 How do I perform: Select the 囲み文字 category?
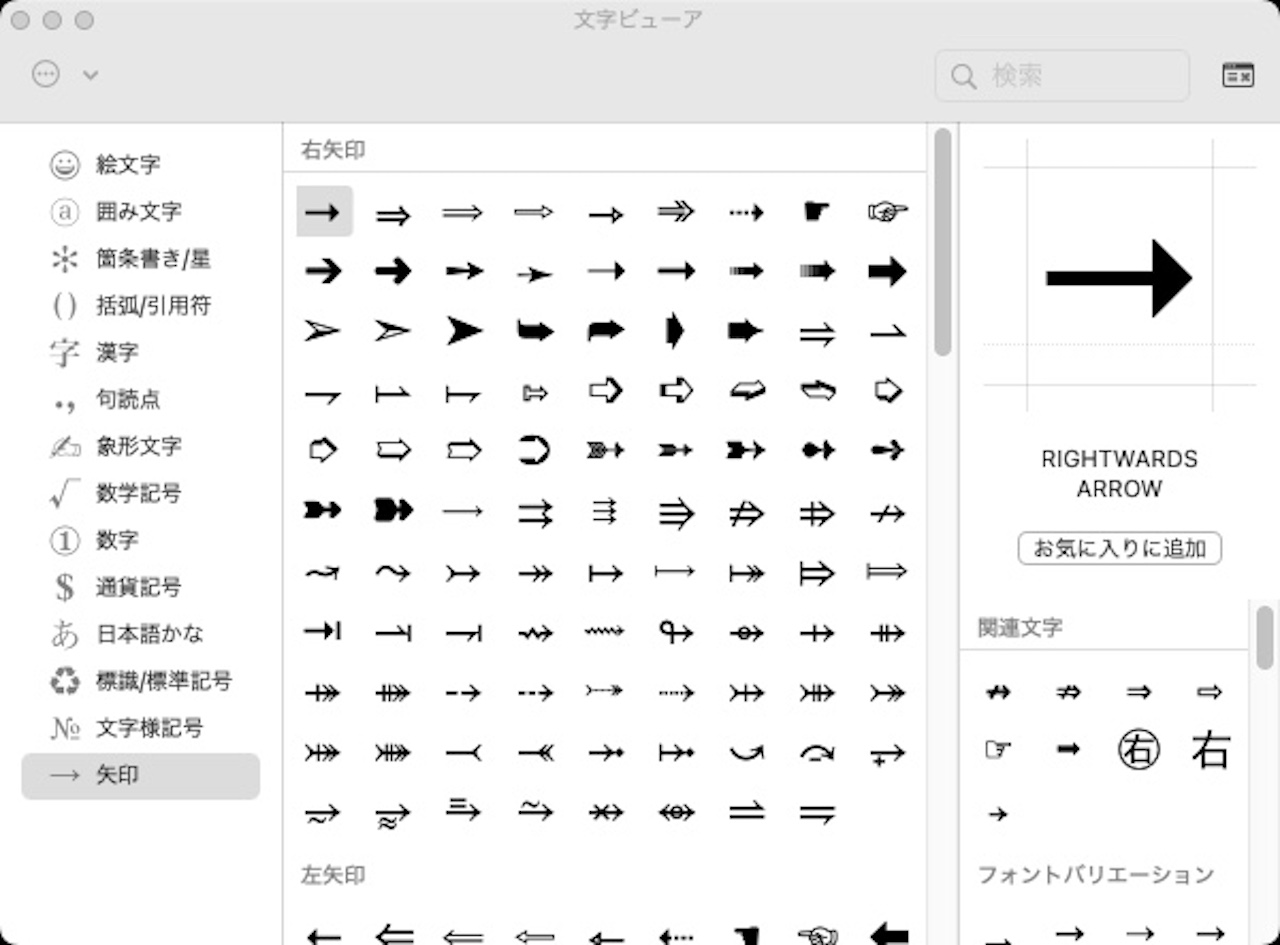(140, 211)
